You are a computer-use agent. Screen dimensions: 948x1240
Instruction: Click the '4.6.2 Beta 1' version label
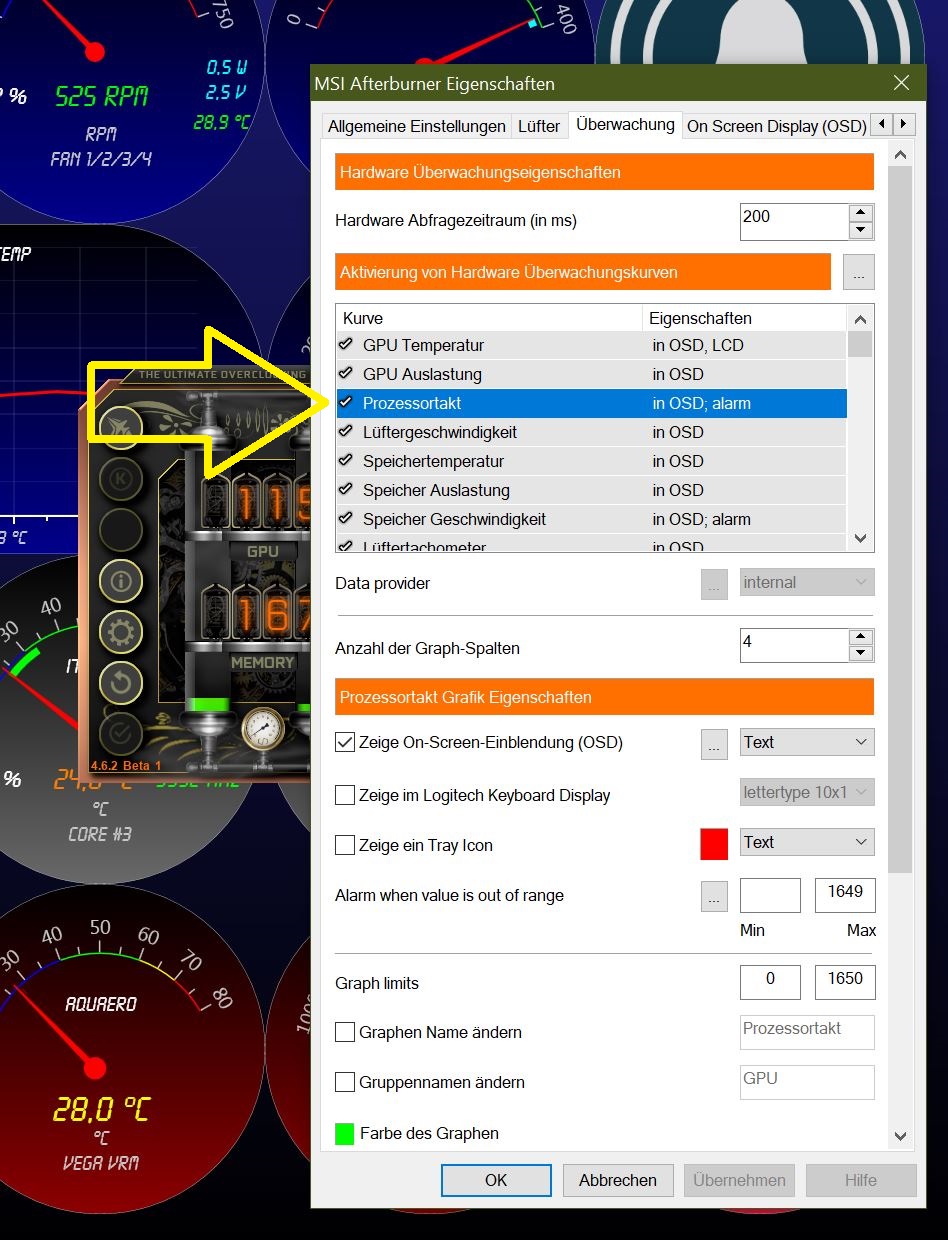(126, 765)
